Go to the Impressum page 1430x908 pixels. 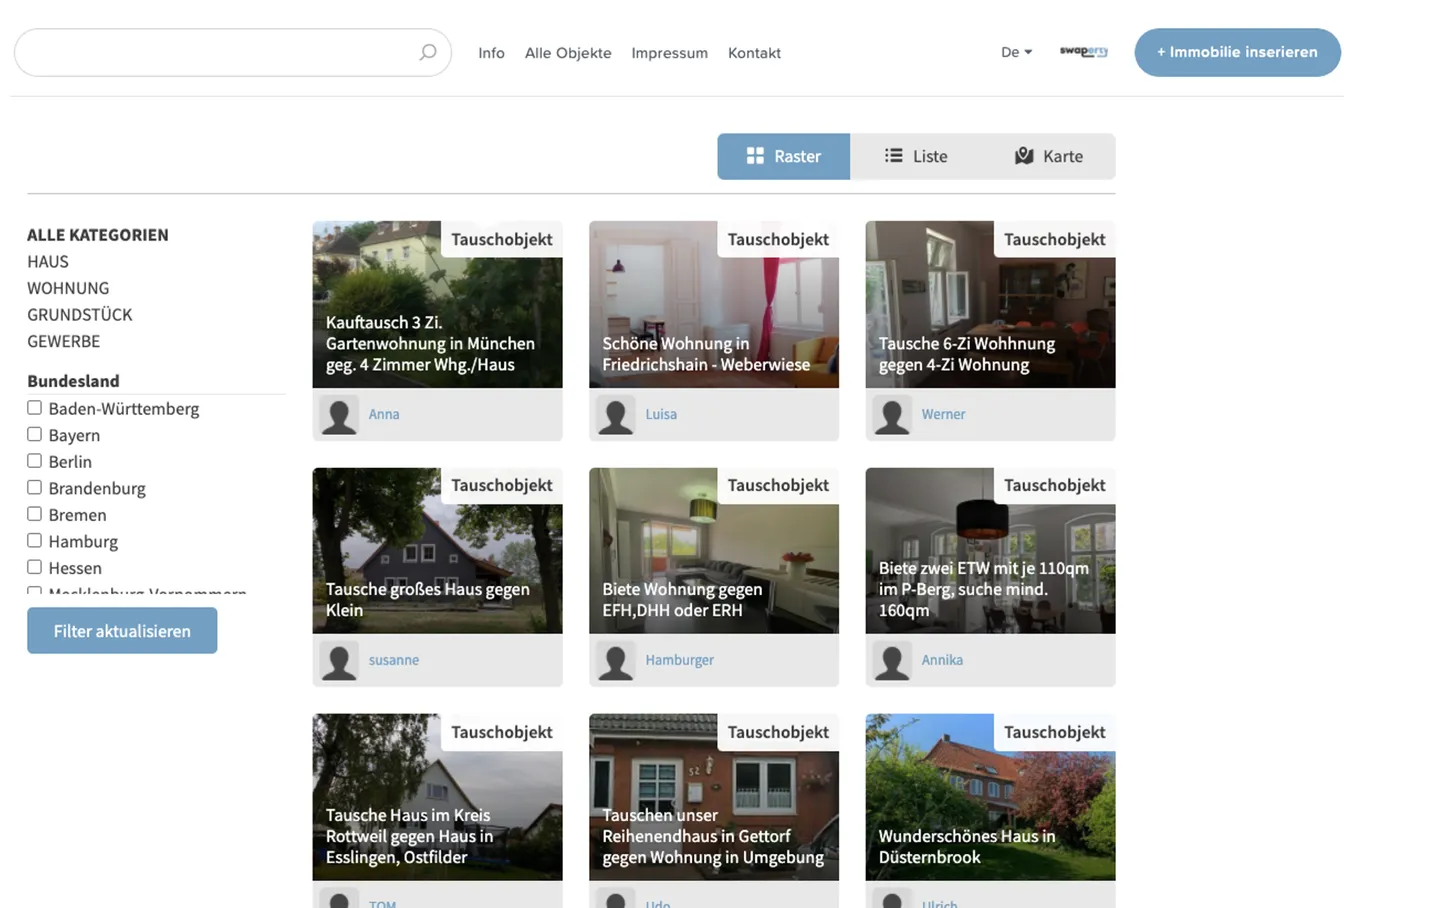point(669,53)
